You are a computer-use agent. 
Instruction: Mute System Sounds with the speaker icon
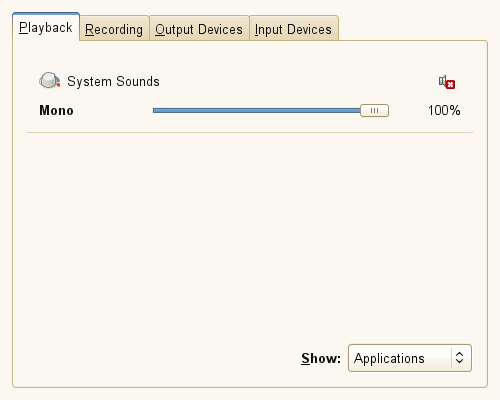coord(447,82)
